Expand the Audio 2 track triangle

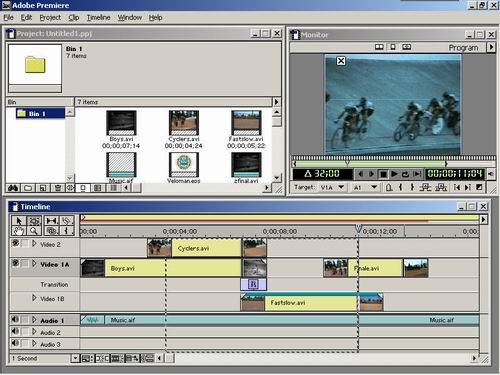(34, 332)
